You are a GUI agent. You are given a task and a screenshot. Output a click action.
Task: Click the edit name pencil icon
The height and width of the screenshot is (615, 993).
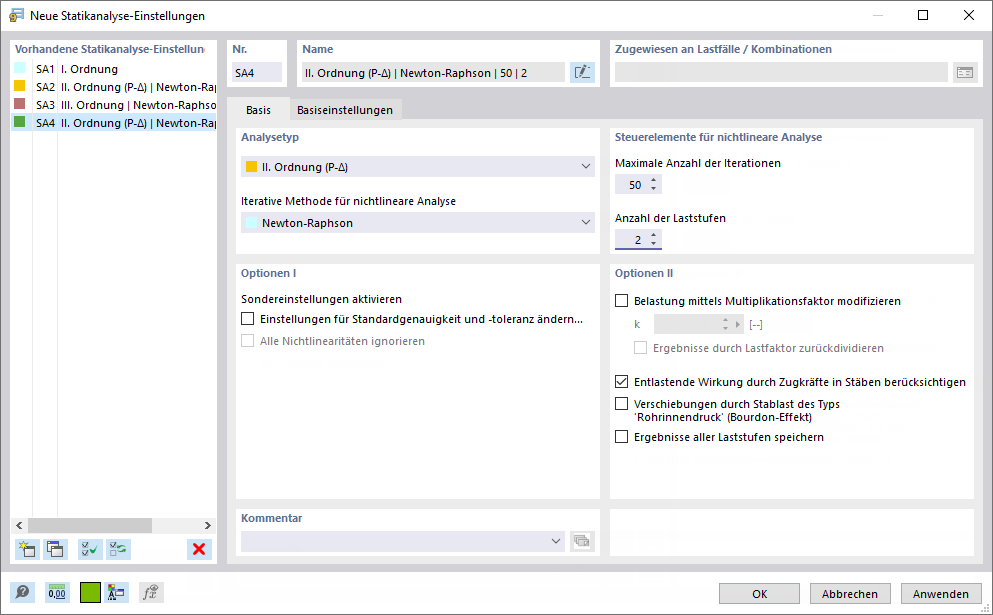pos(582,72)
